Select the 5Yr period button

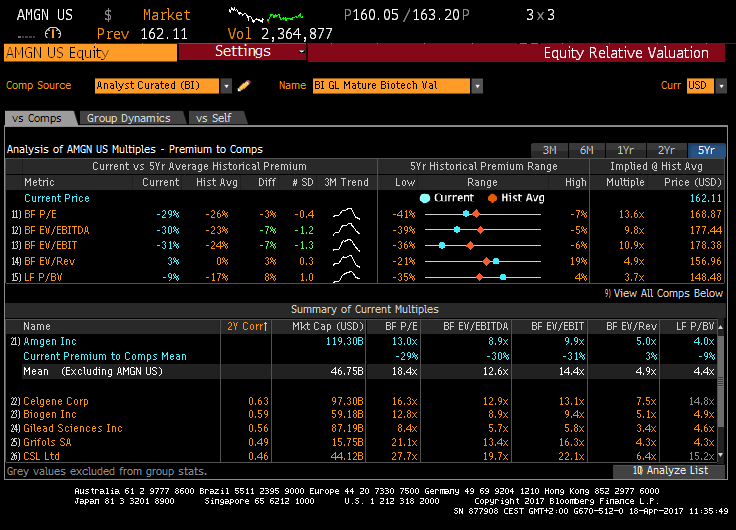706,150
